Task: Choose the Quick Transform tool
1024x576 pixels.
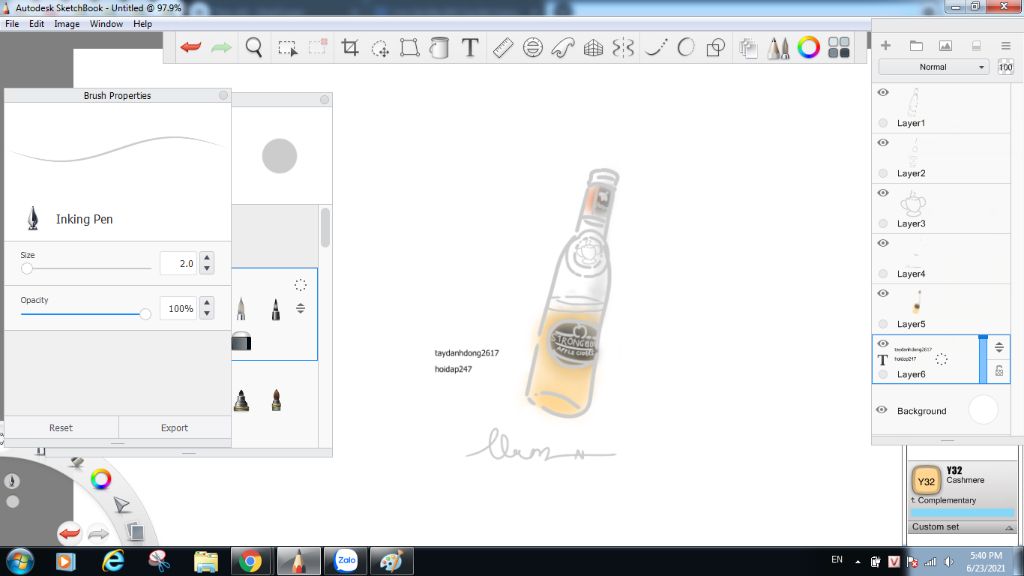Action: point(380,48)
